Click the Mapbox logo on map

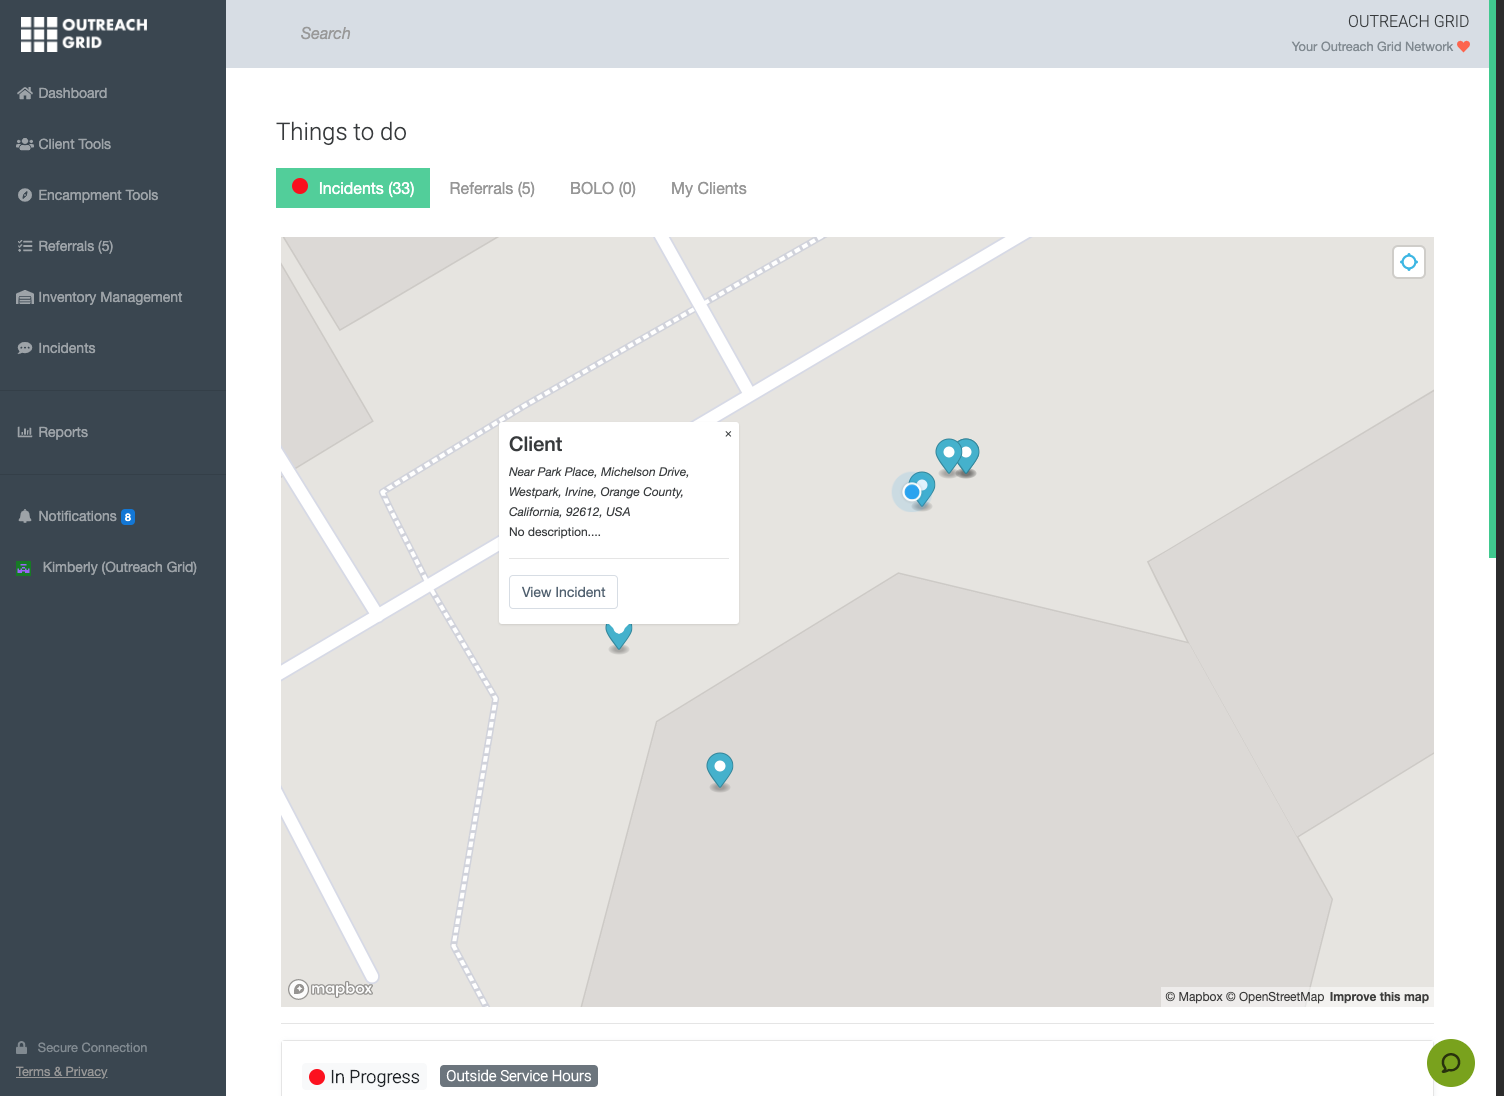coord(331,989)
